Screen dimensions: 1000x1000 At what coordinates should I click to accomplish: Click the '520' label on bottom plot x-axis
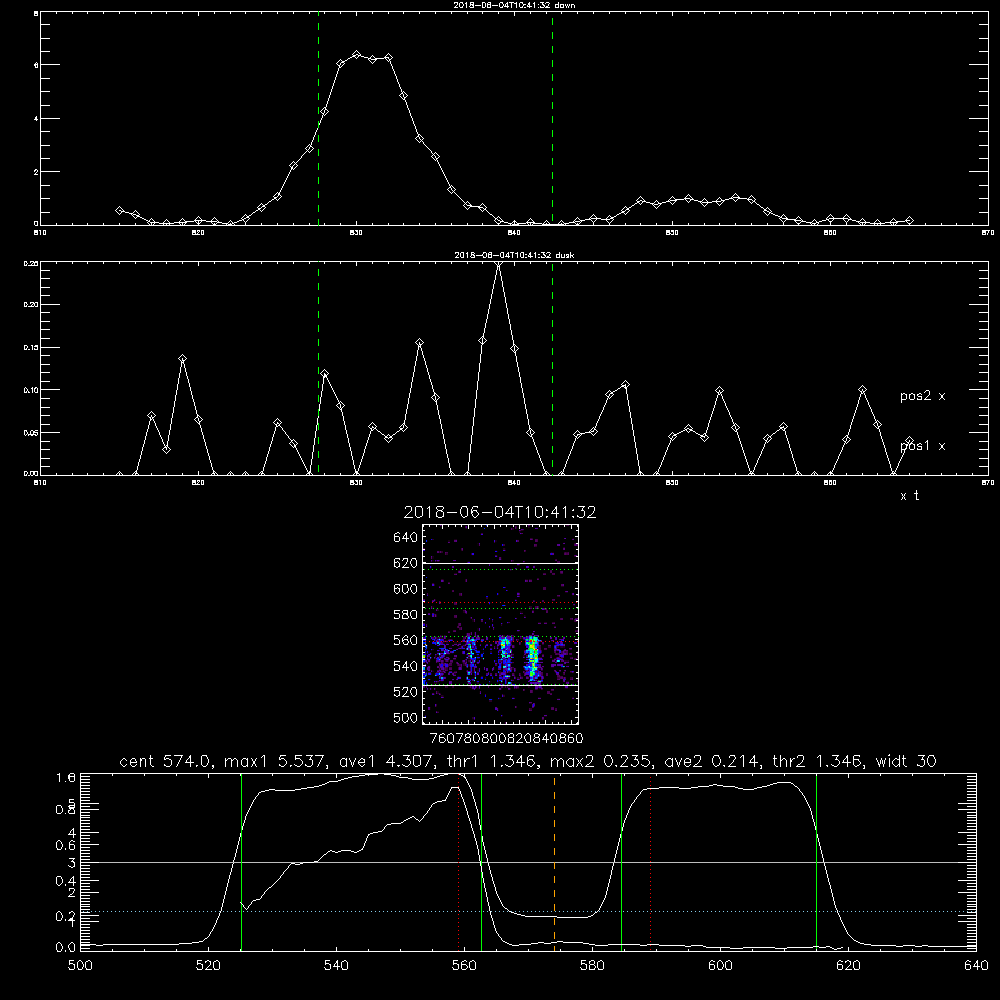tap(208, 966)
